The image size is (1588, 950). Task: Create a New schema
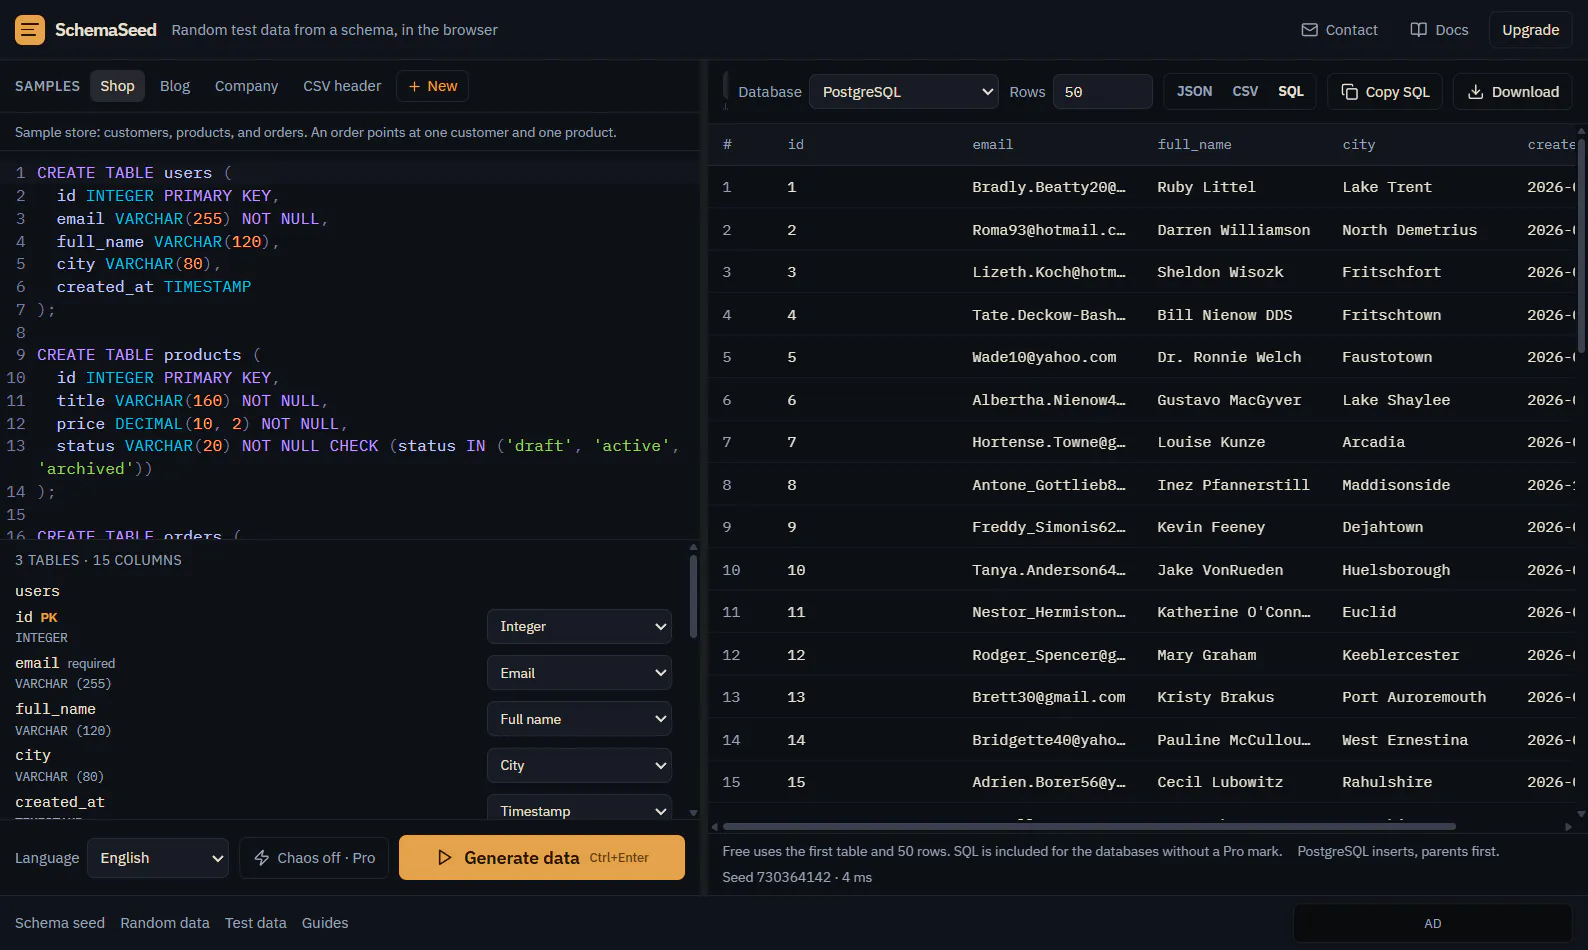click(432, 86)
